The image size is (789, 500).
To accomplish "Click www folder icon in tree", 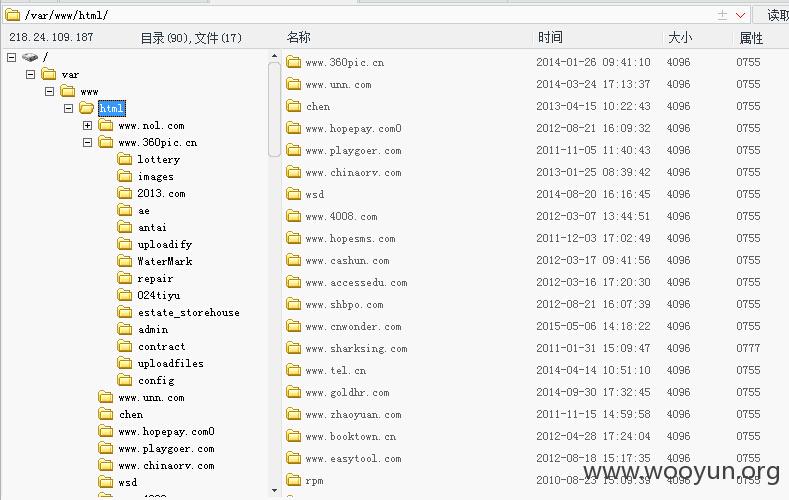I will pos(67,92).
